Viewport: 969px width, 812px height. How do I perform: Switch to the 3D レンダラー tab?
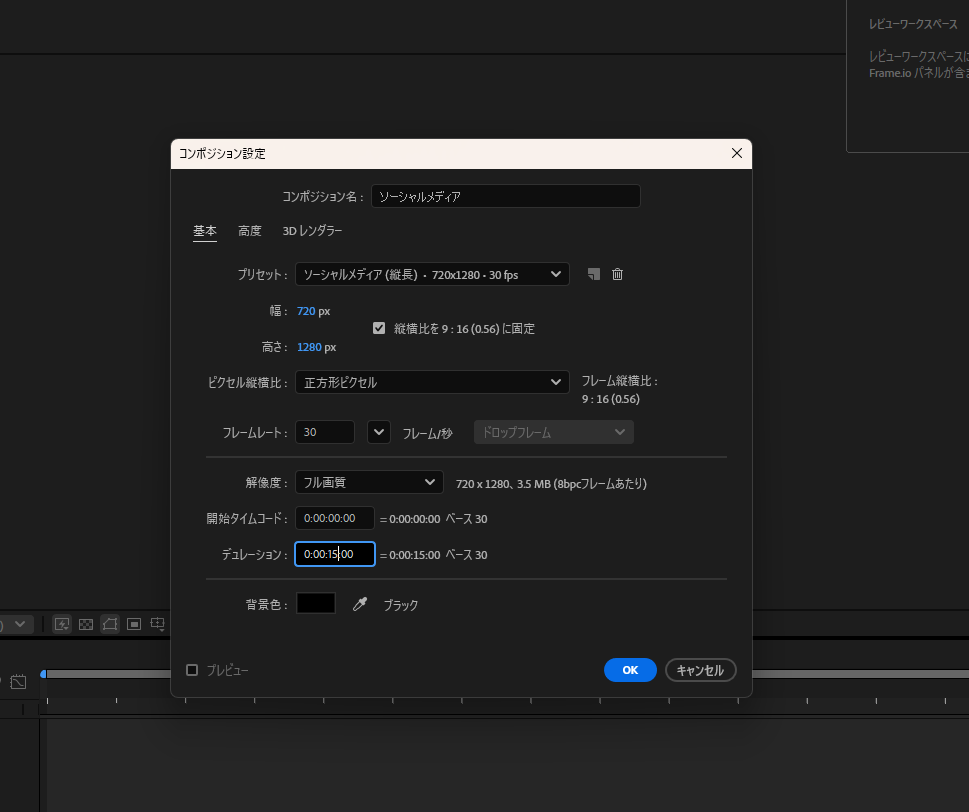(312, 231)
